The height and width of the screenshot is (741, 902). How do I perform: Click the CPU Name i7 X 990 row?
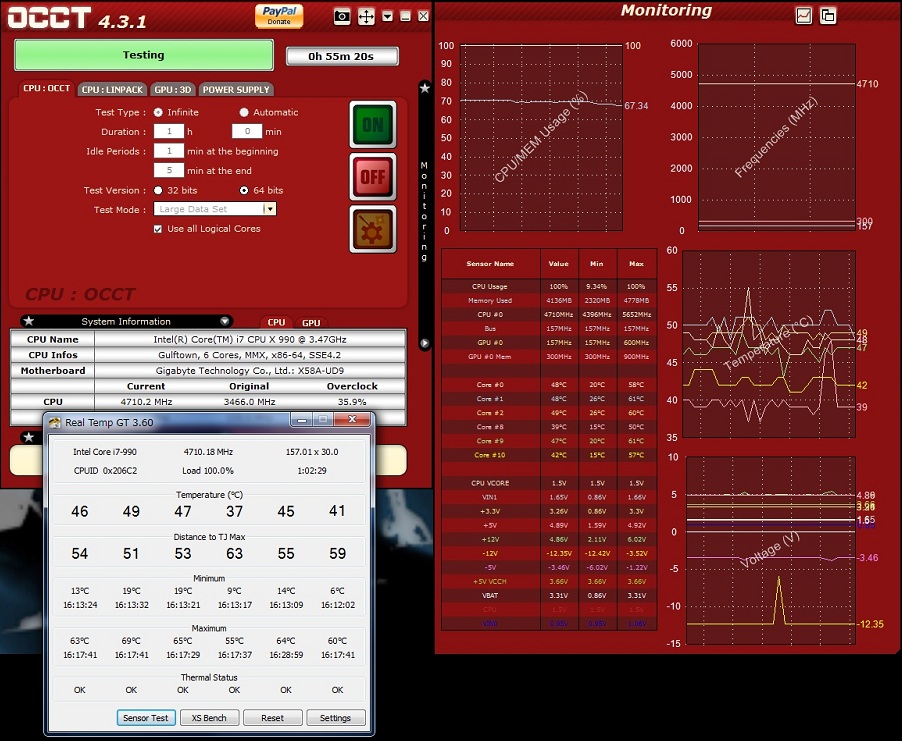208,339
